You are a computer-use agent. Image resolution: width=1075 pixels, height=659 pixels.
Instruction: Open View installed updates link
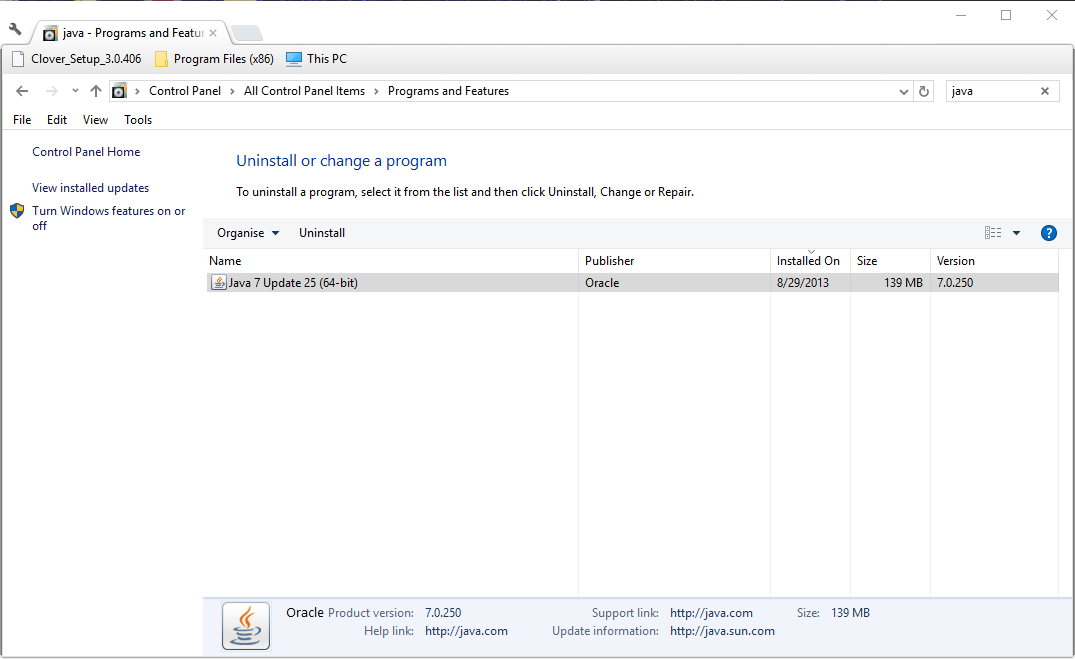(90, 188)
